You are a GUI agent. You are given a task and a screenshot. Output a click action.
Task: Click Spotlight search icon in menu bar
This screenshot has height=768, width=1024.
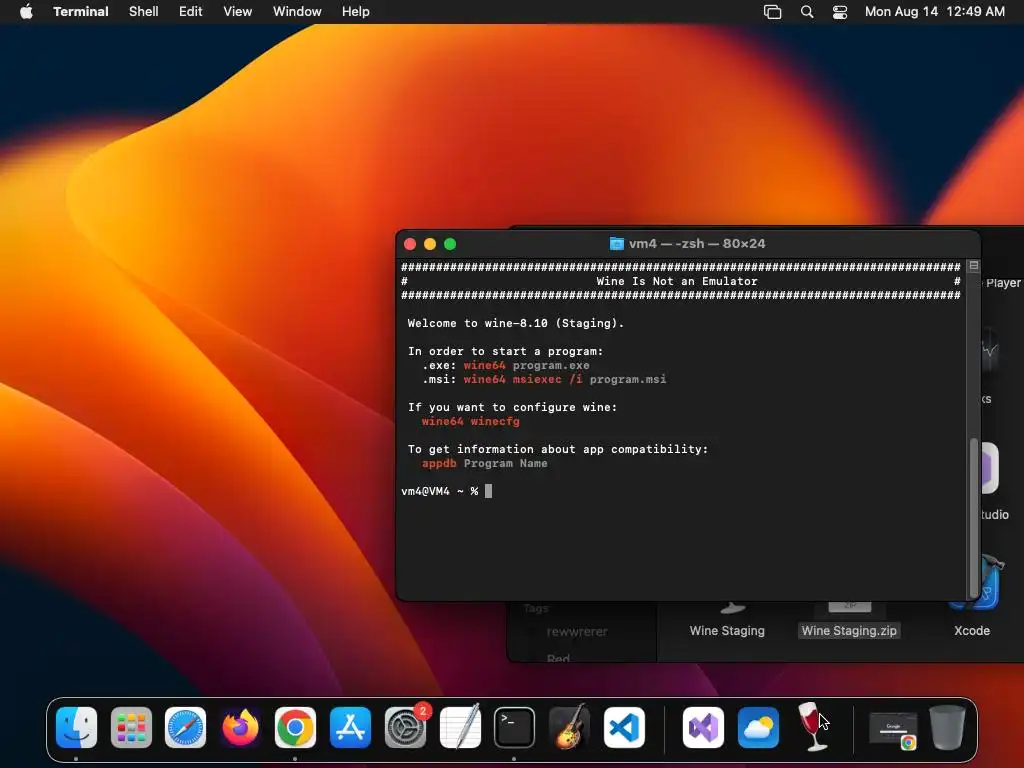pyautogui.click(x=807, y=12)
